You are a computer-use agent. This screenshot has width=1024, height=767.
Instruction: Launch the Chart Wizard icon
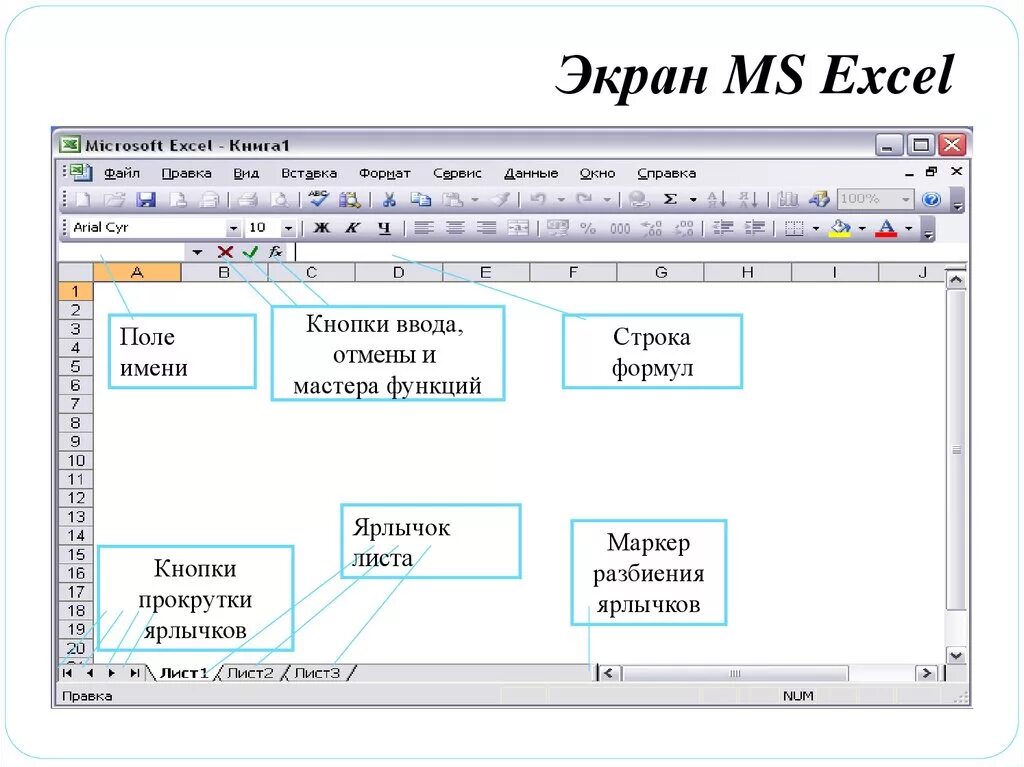[x=788, y=199]
